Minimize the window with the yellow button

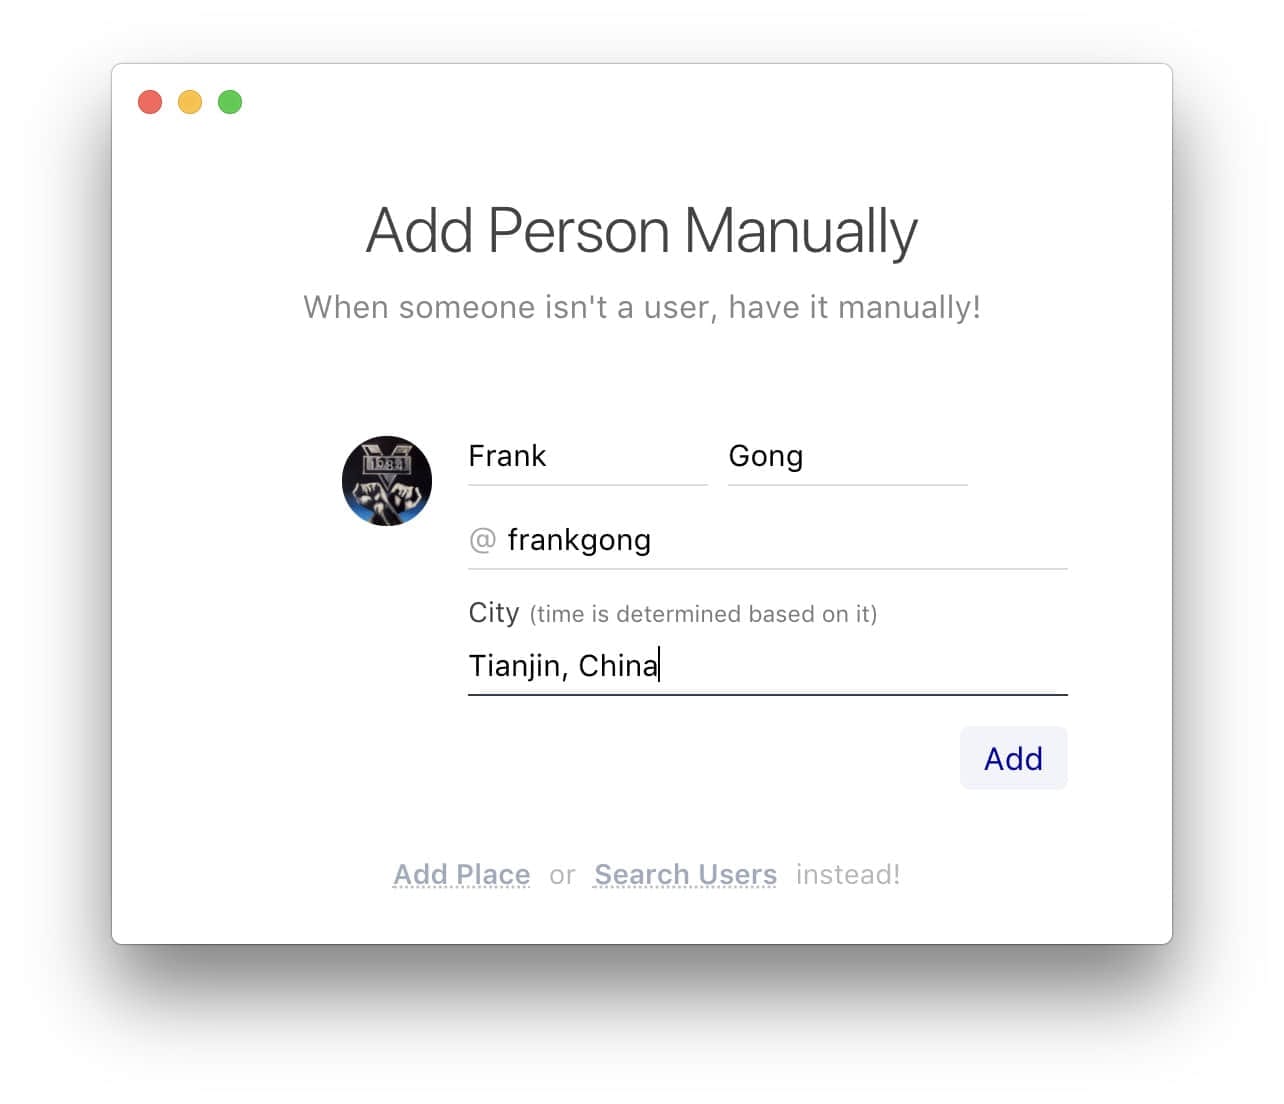190,102
